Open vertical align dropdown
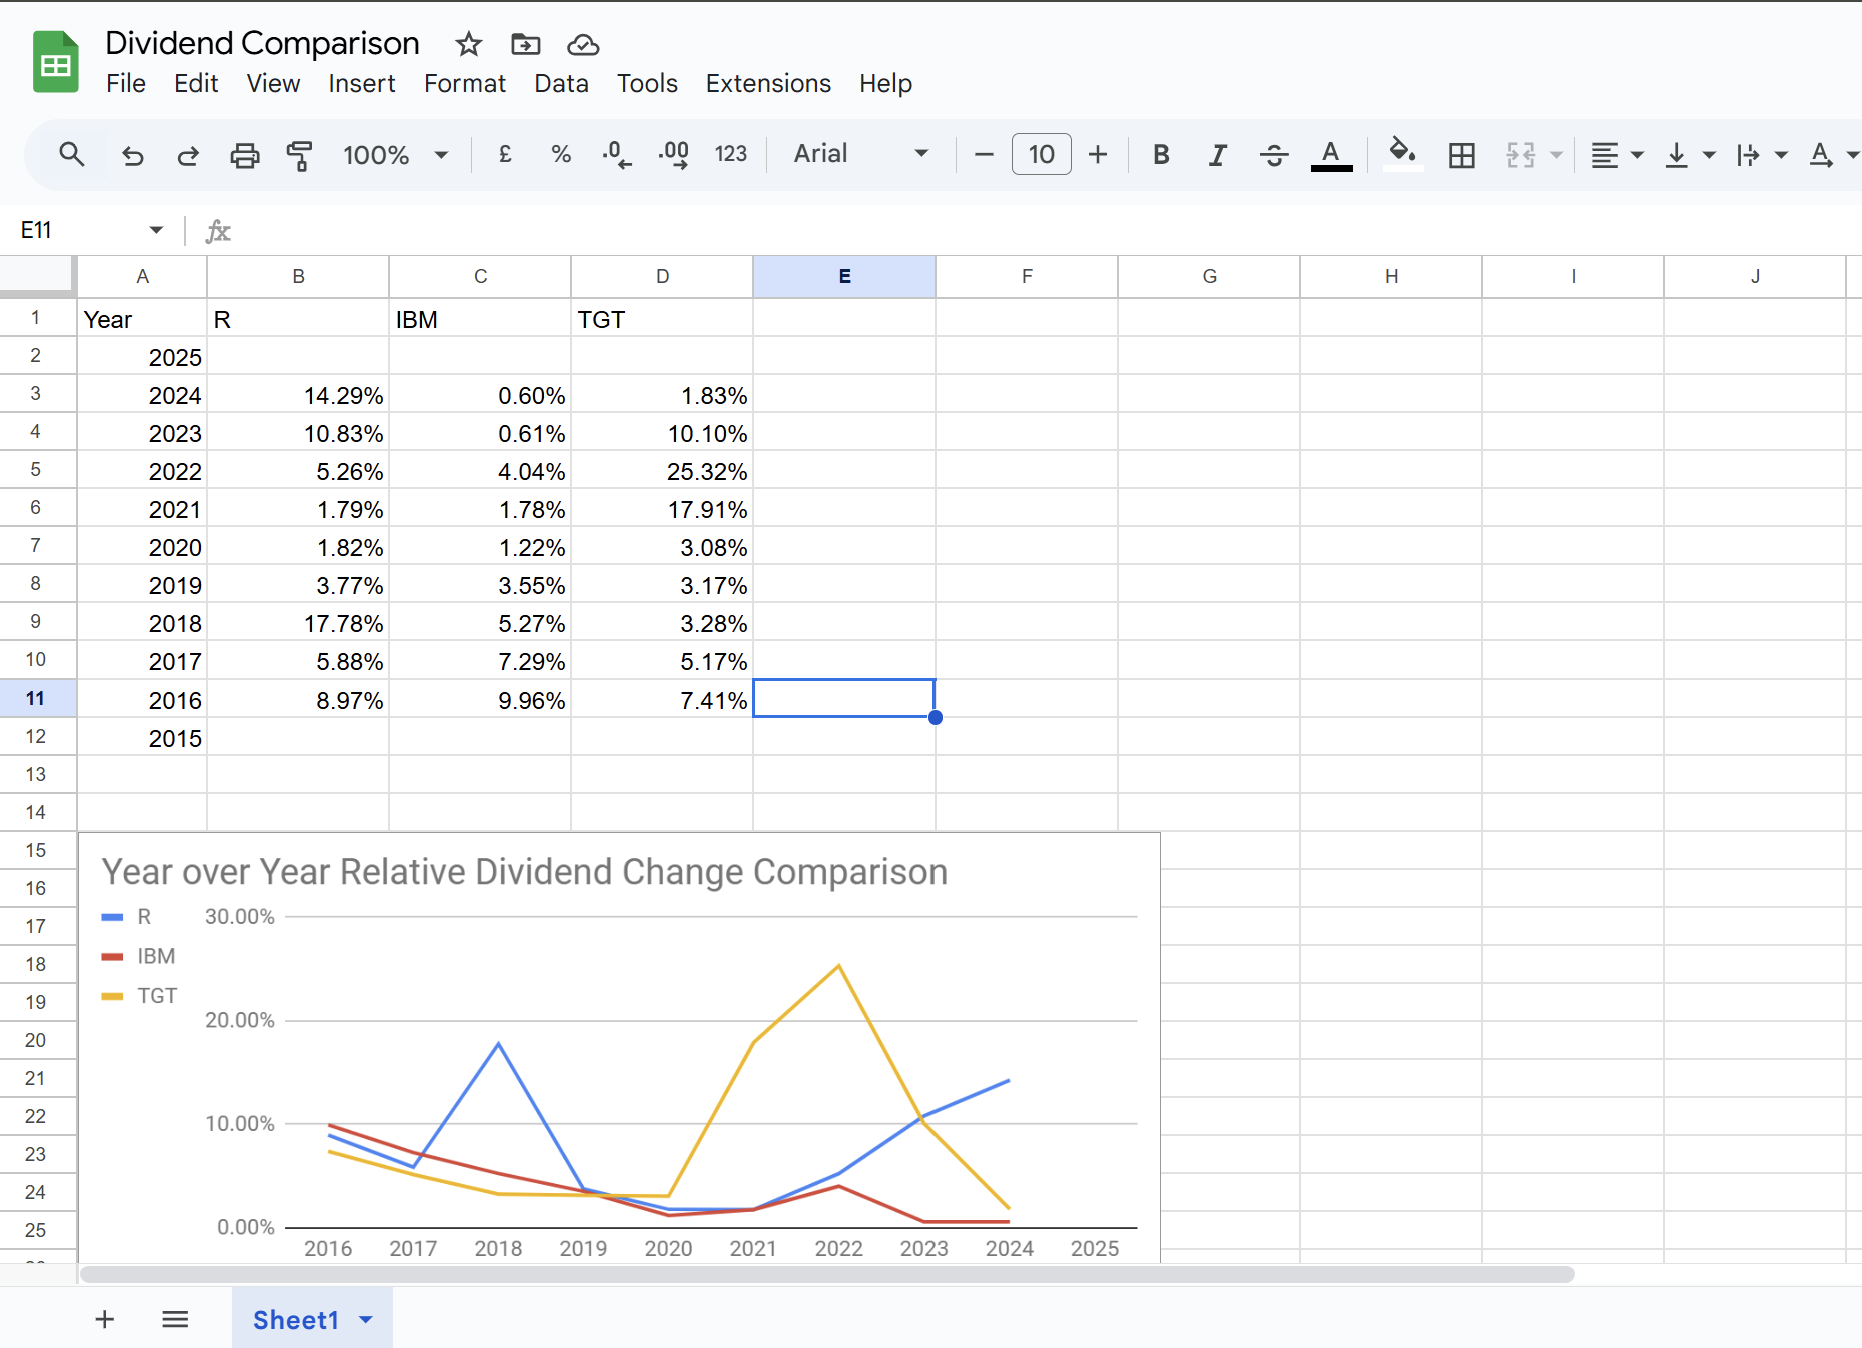The height and width of the screenshot is (1348, 1862). tap(1690, 155)
